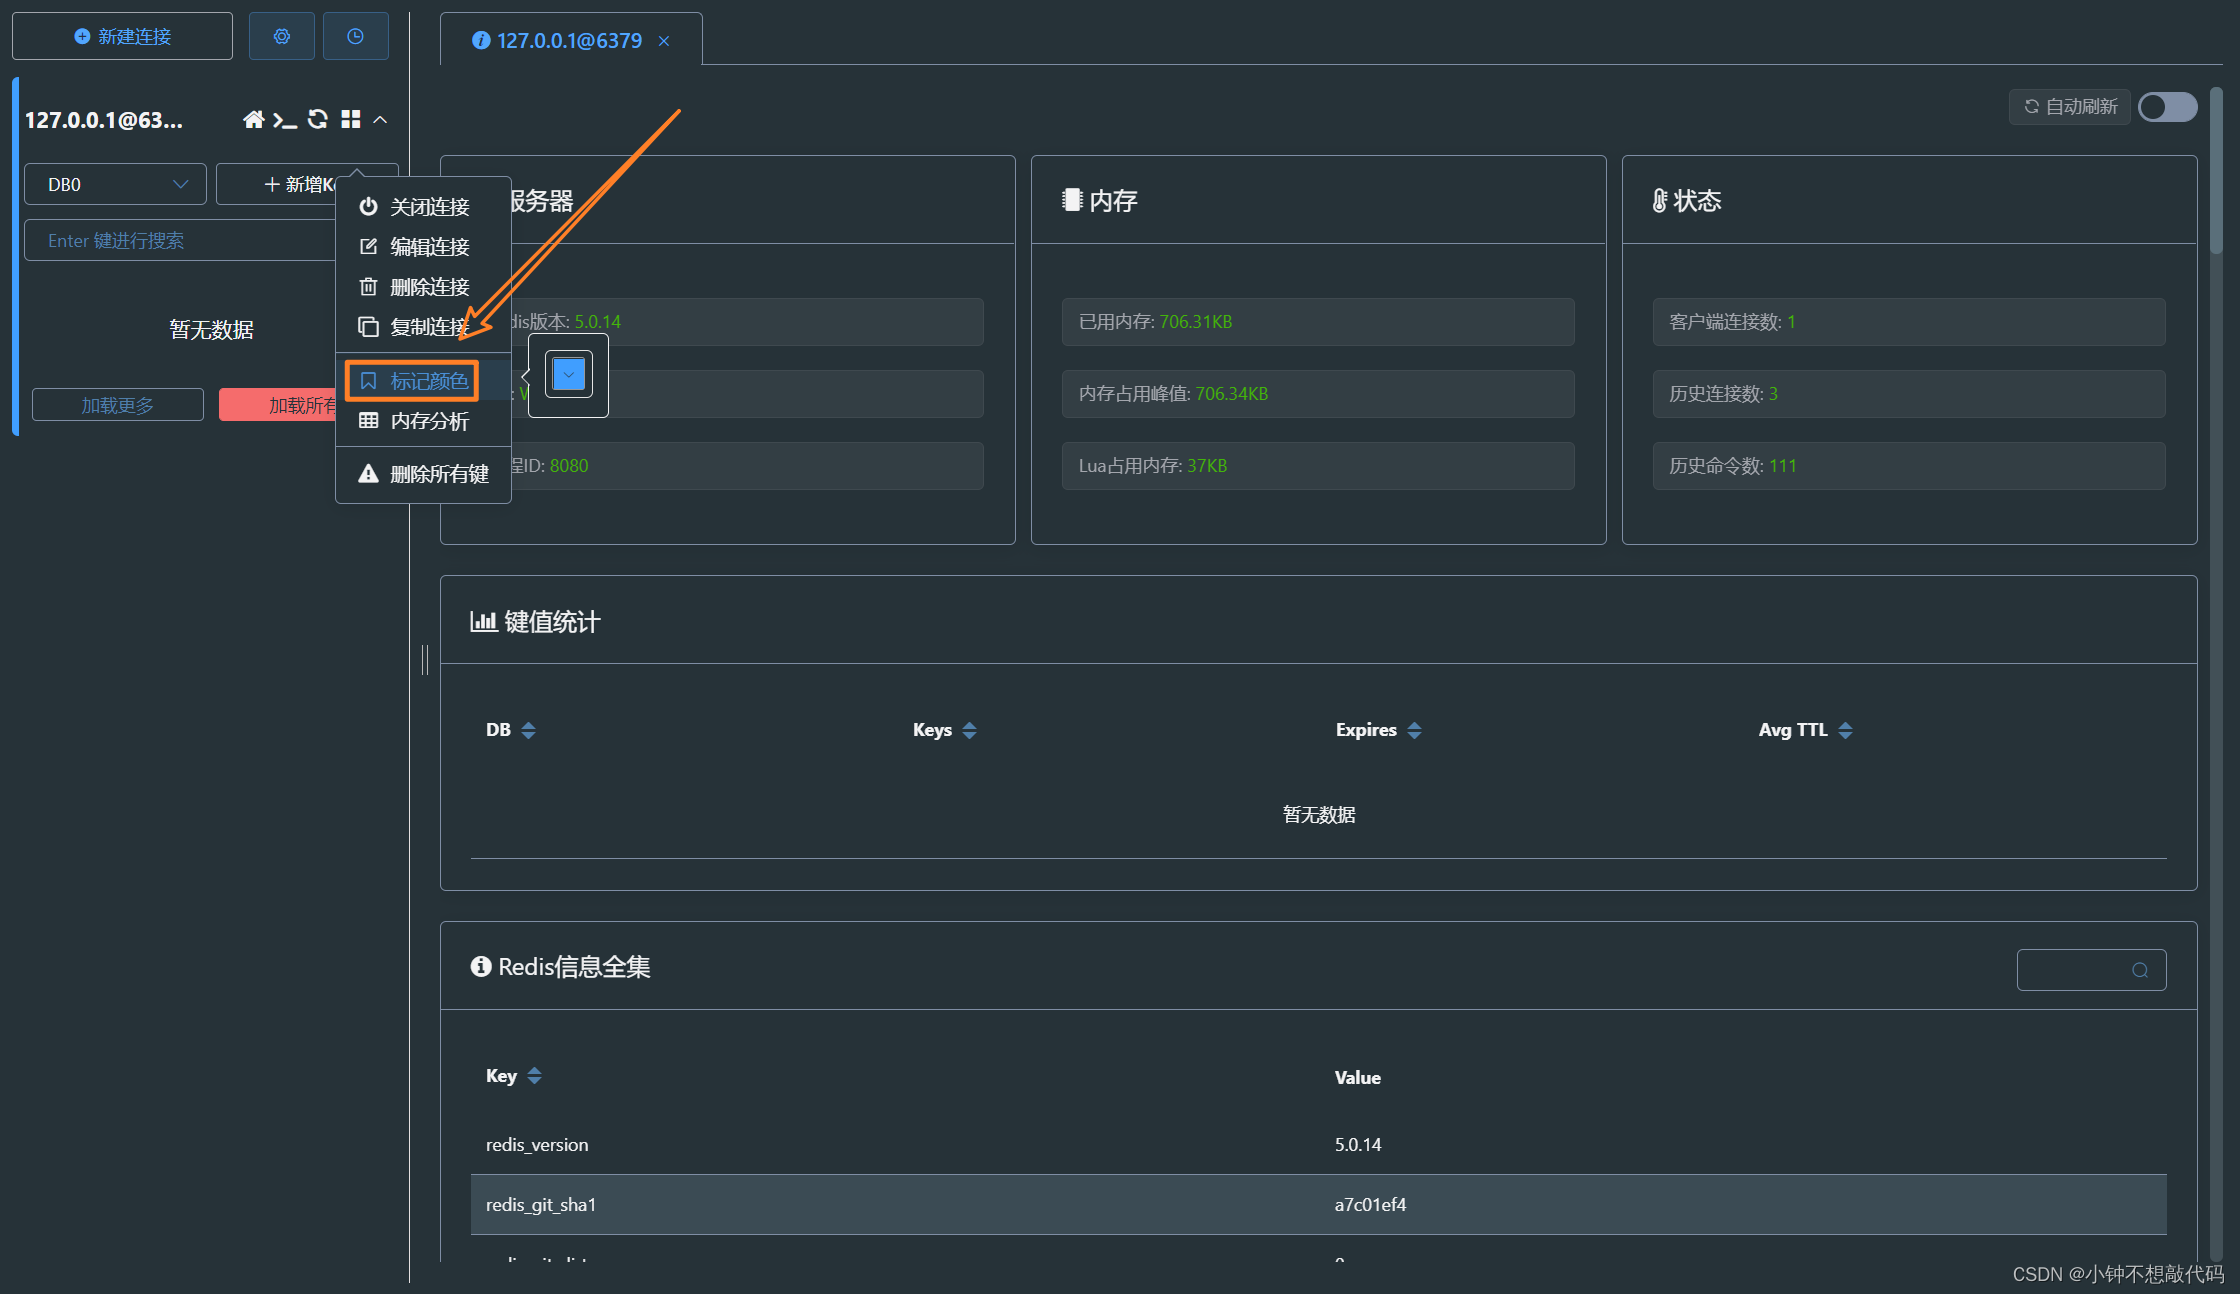Screen dimensions: 2240x1294
Task: Click the search magnifier in Redis info
Action: [2139, 970]
